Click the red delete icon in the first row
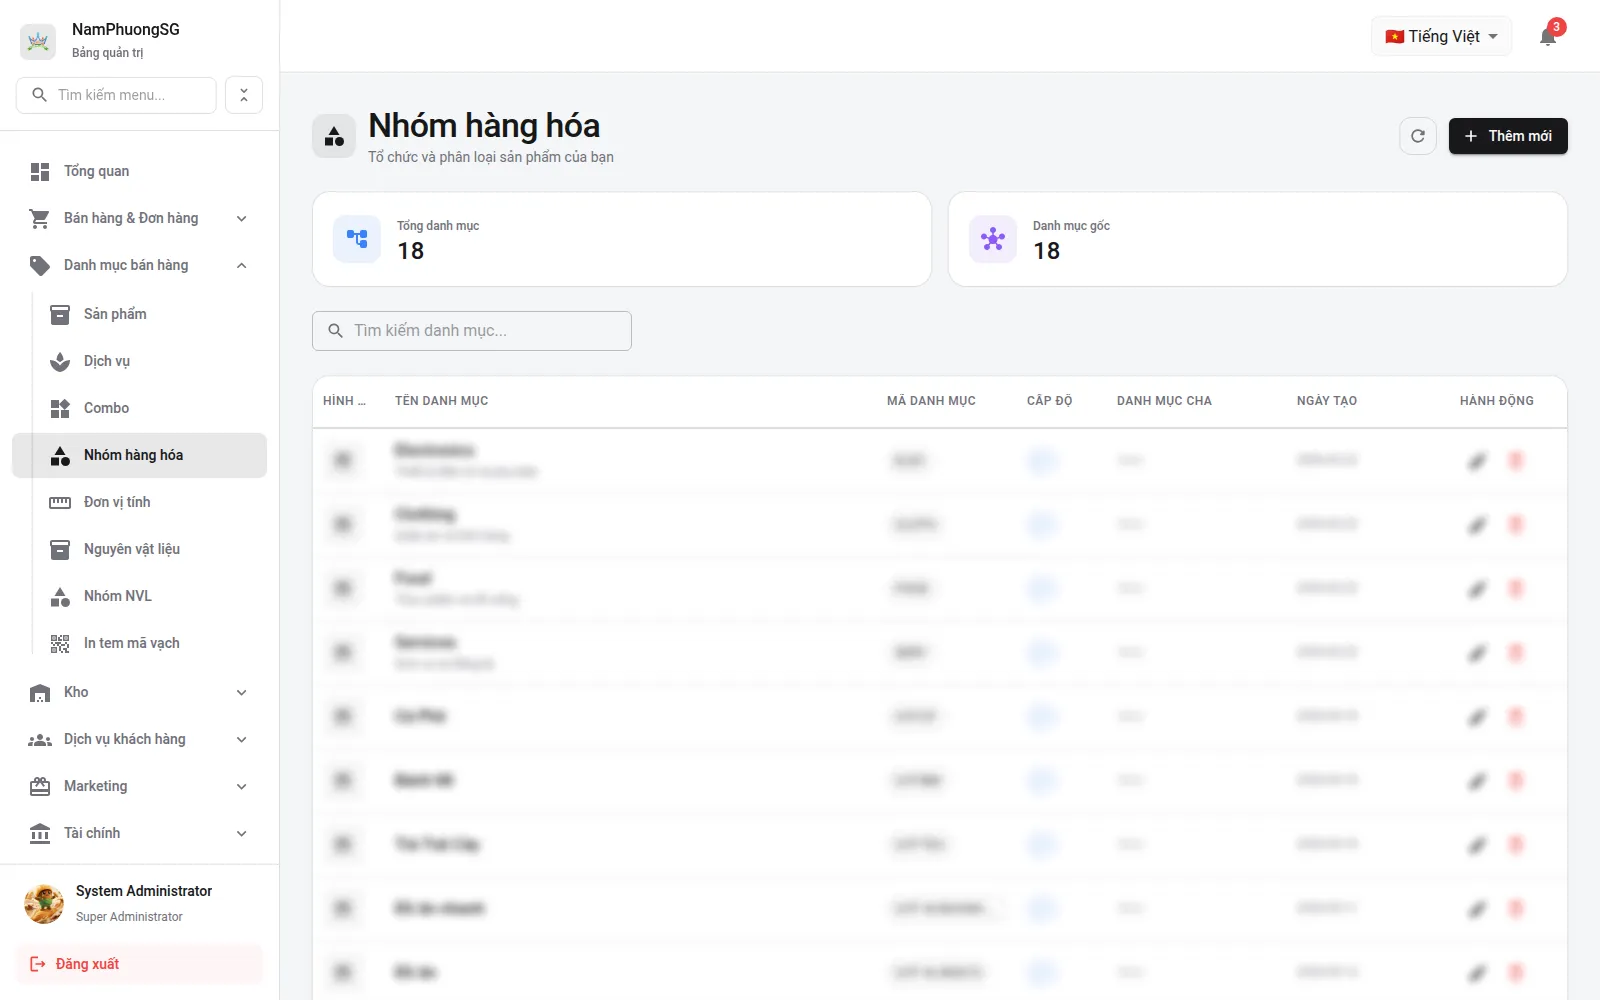The image size is (1600, 1000). tap(1516, 461)
